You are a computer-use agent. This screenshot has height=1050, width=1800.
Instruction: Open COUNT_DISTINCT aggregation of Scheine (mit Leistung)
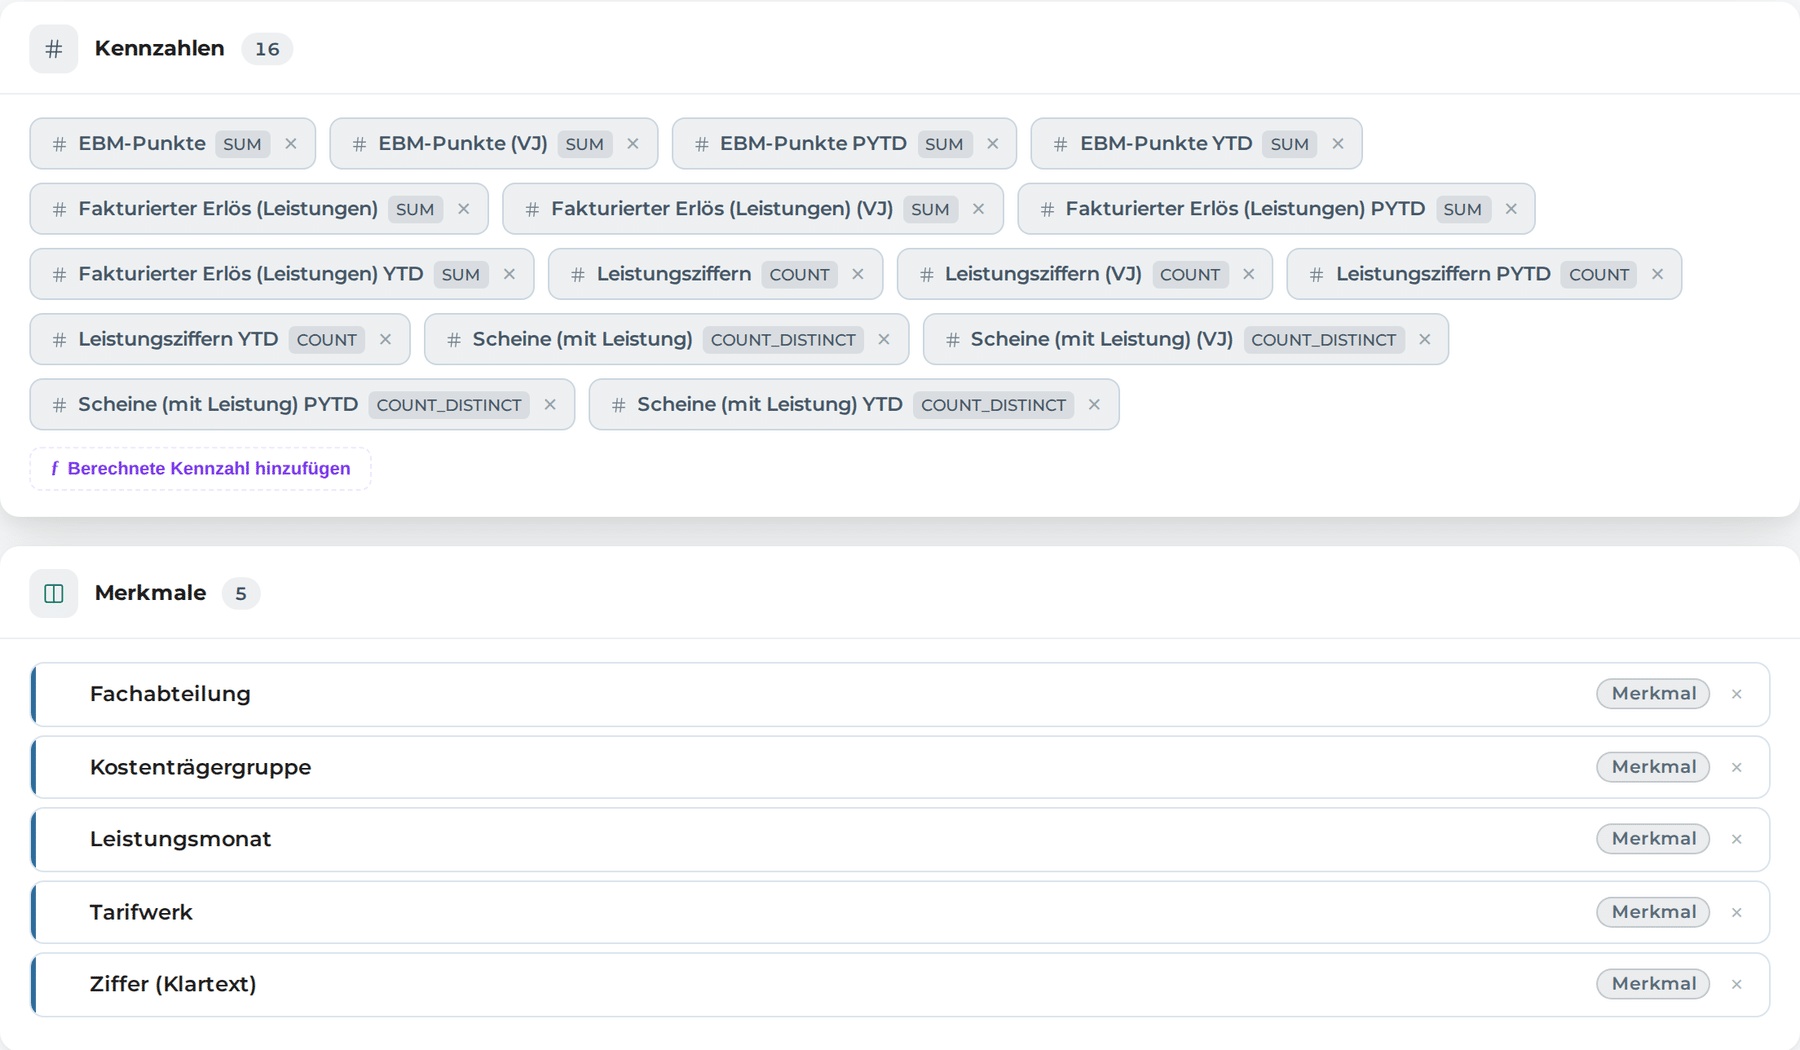783,340
